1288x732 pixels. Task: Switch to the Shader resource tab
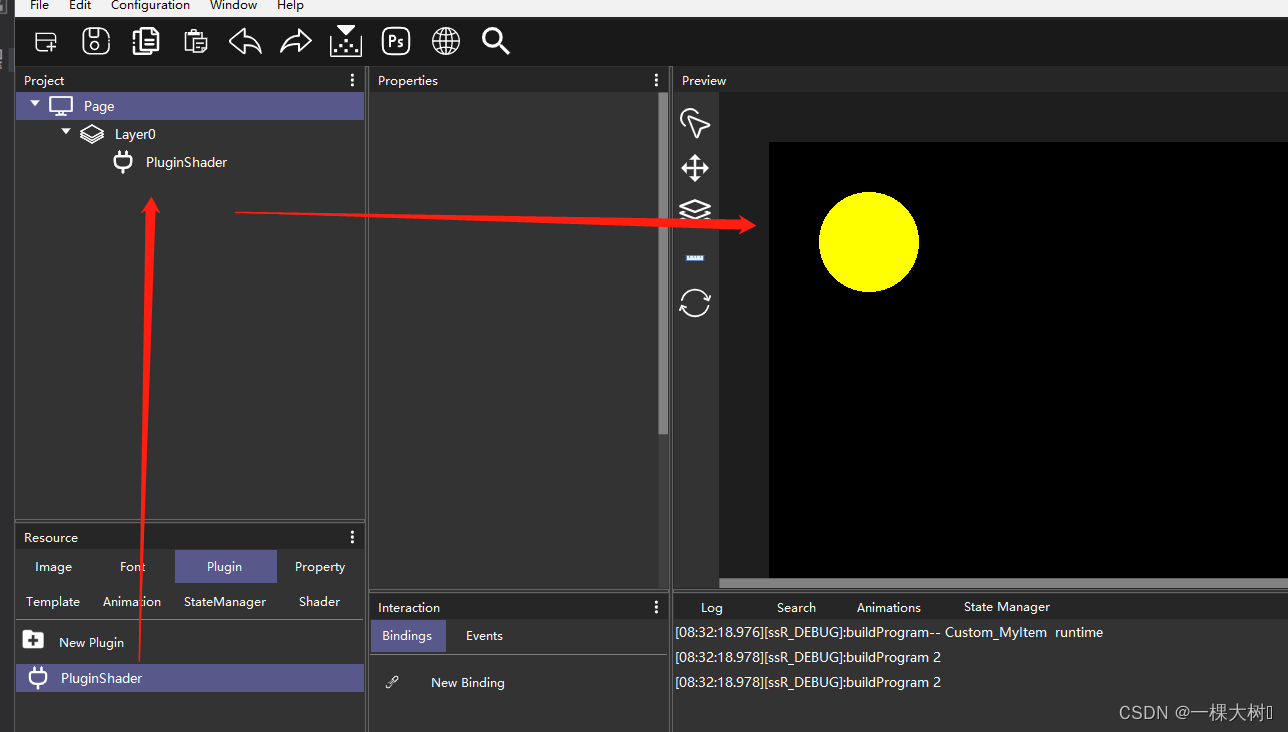pos(318,601)
